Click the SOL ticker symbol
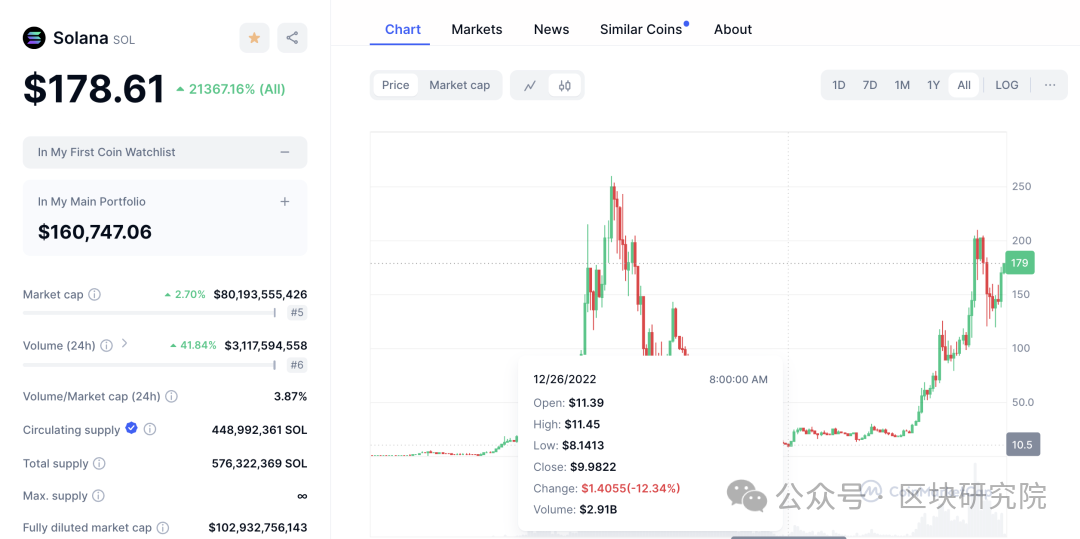This screenshot has height=539, width=1080. (x=124, y=40)
